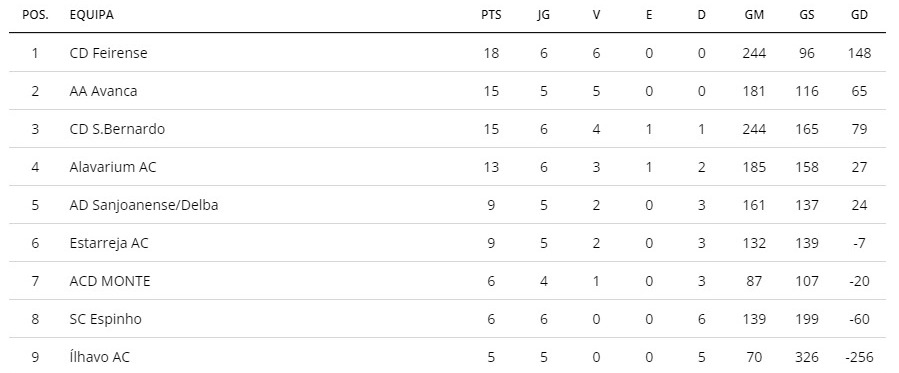Select the Estarreja AC team name

(x=109, y=243)
